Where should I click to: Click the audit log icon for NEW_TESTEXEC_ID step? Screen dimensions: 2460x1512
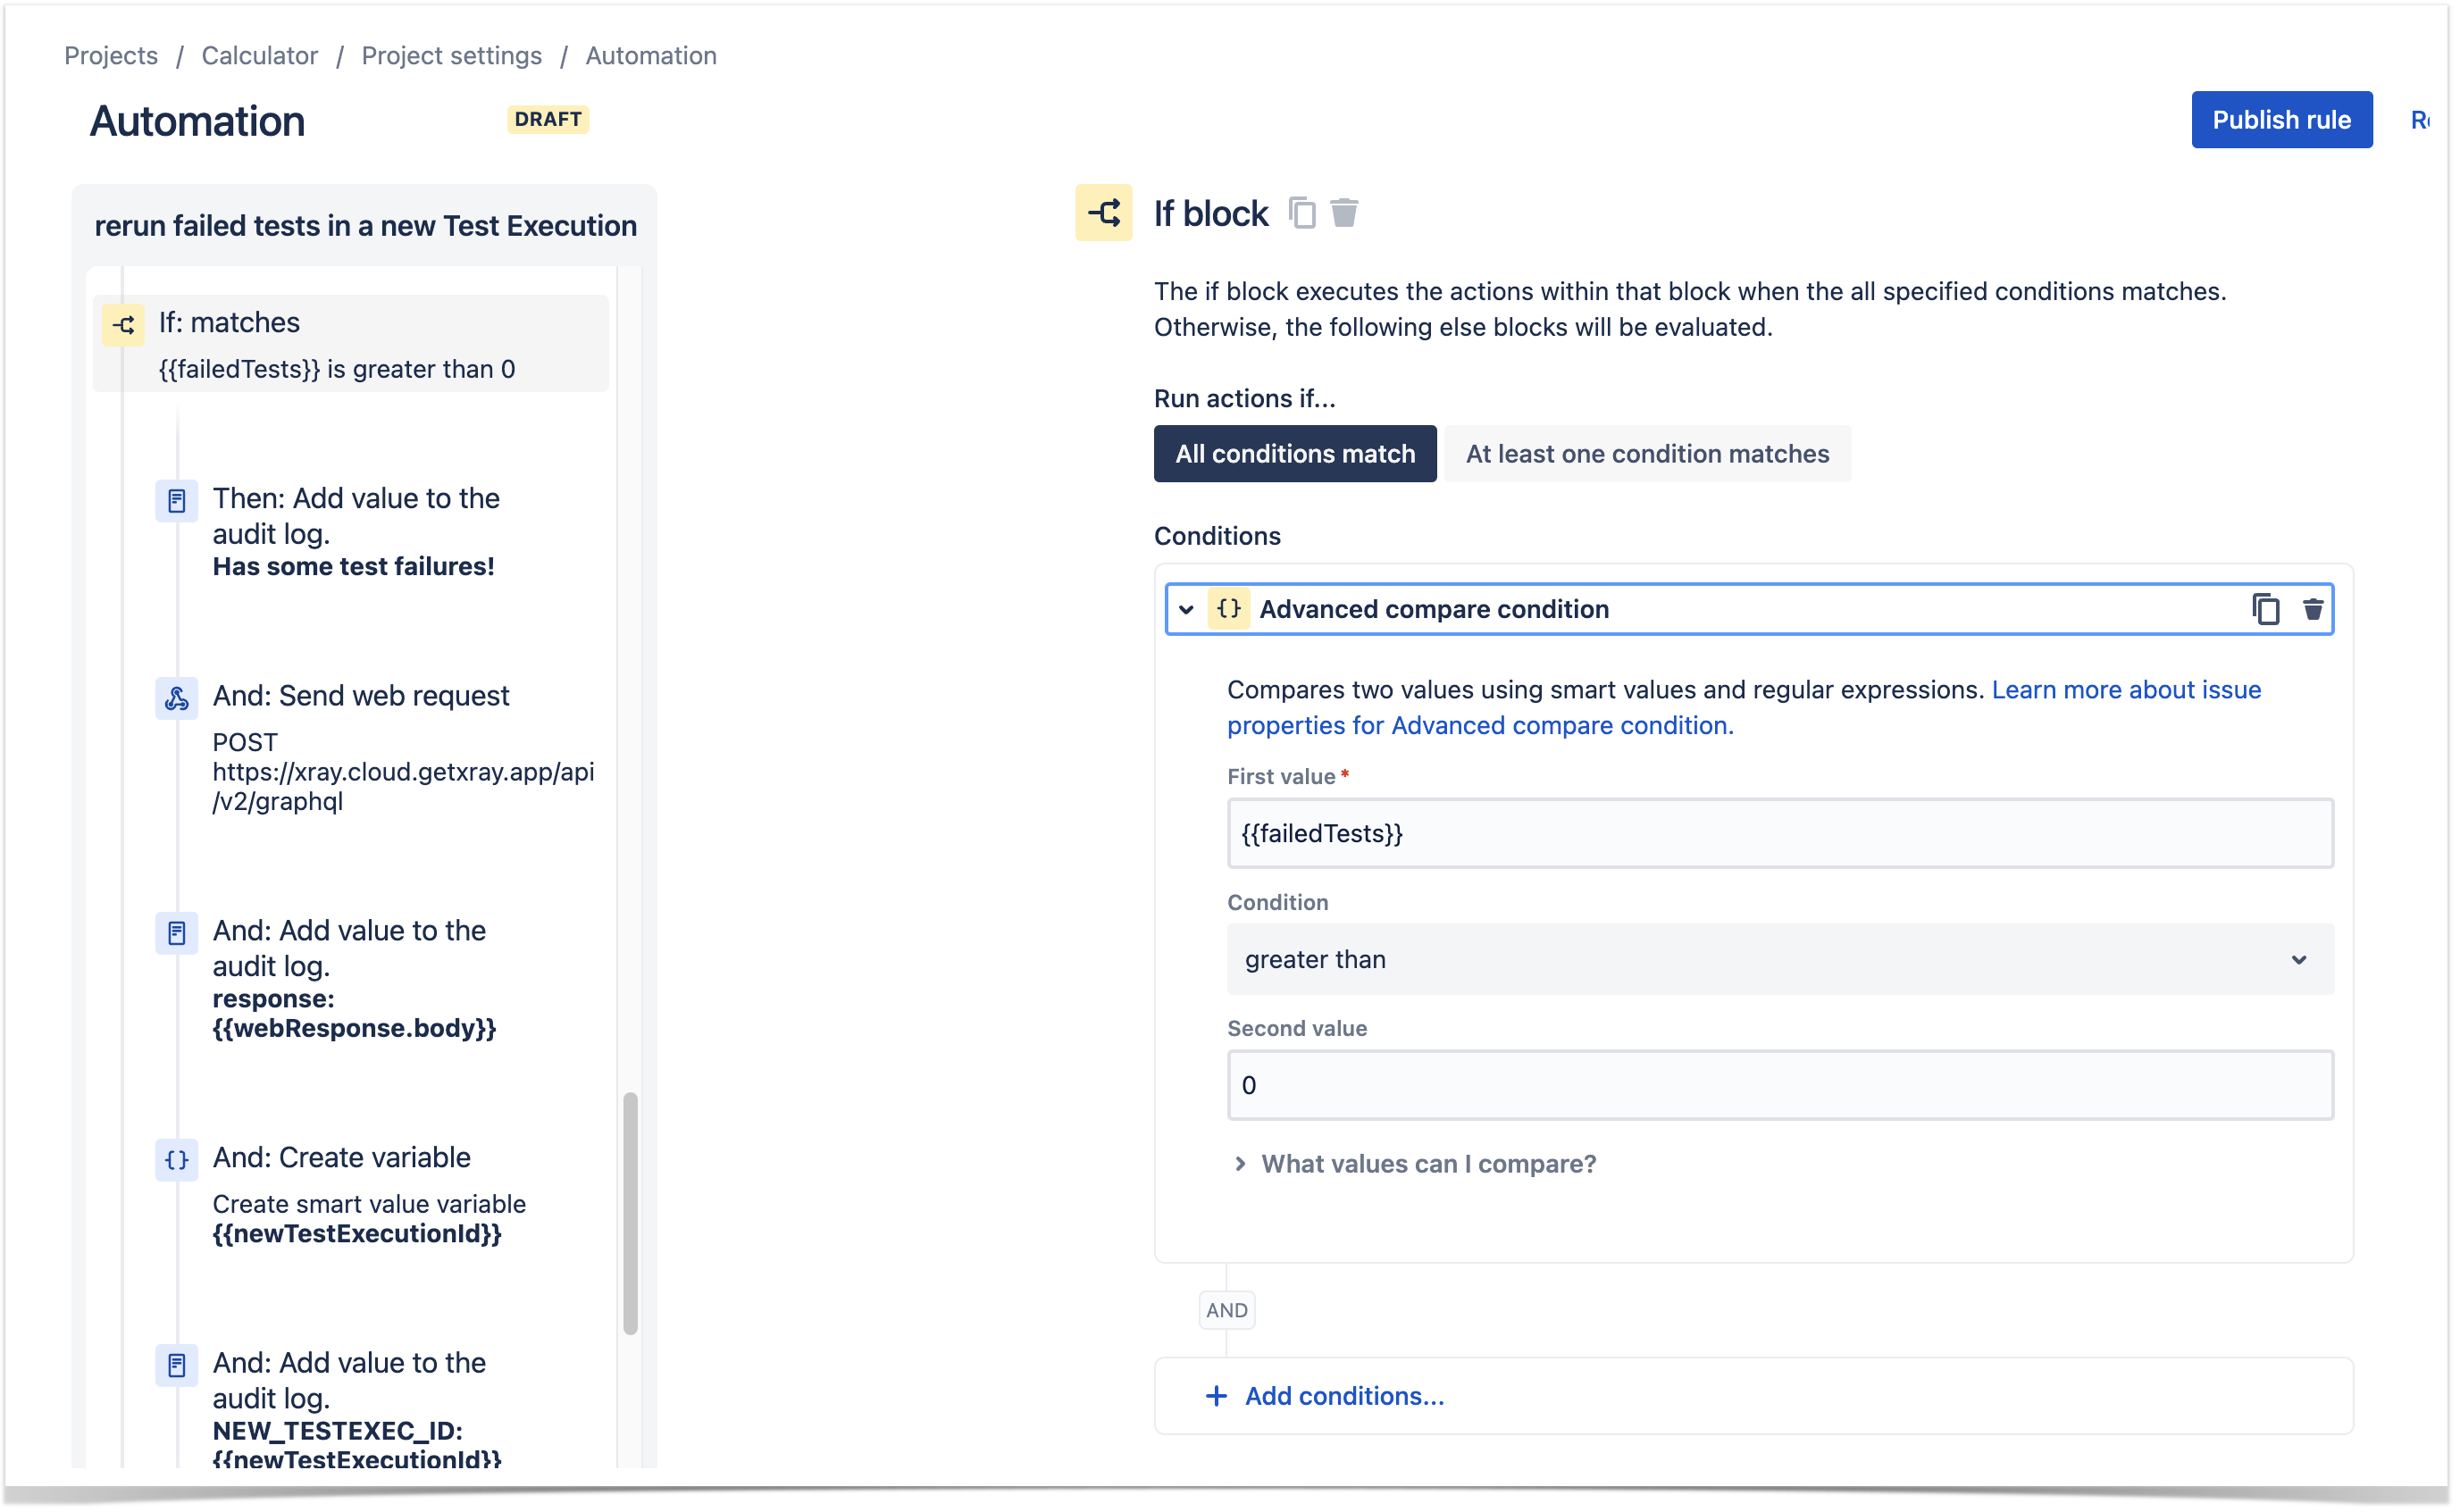[x=177, y=1365]
